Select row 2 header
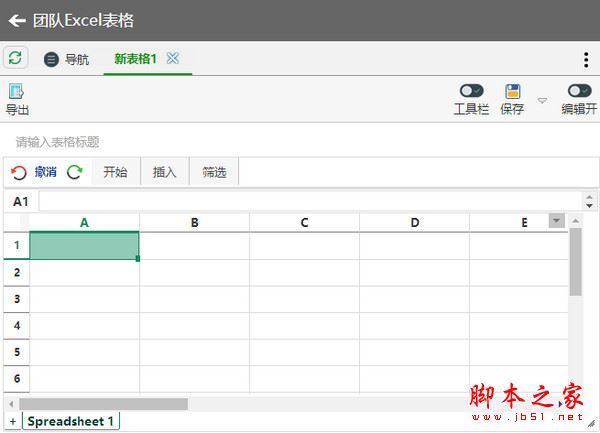Viewport: 600px width, 433px height. pyautogui.click(x=16, y=272)
